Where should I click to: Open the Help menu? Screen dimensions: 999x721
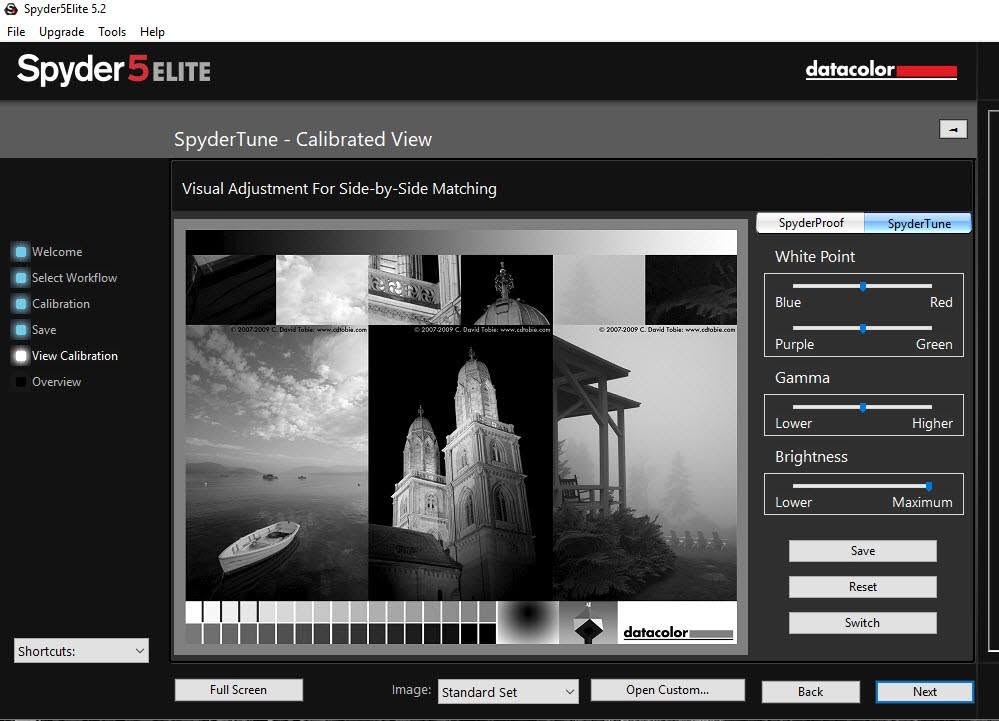tap(152, 32)
